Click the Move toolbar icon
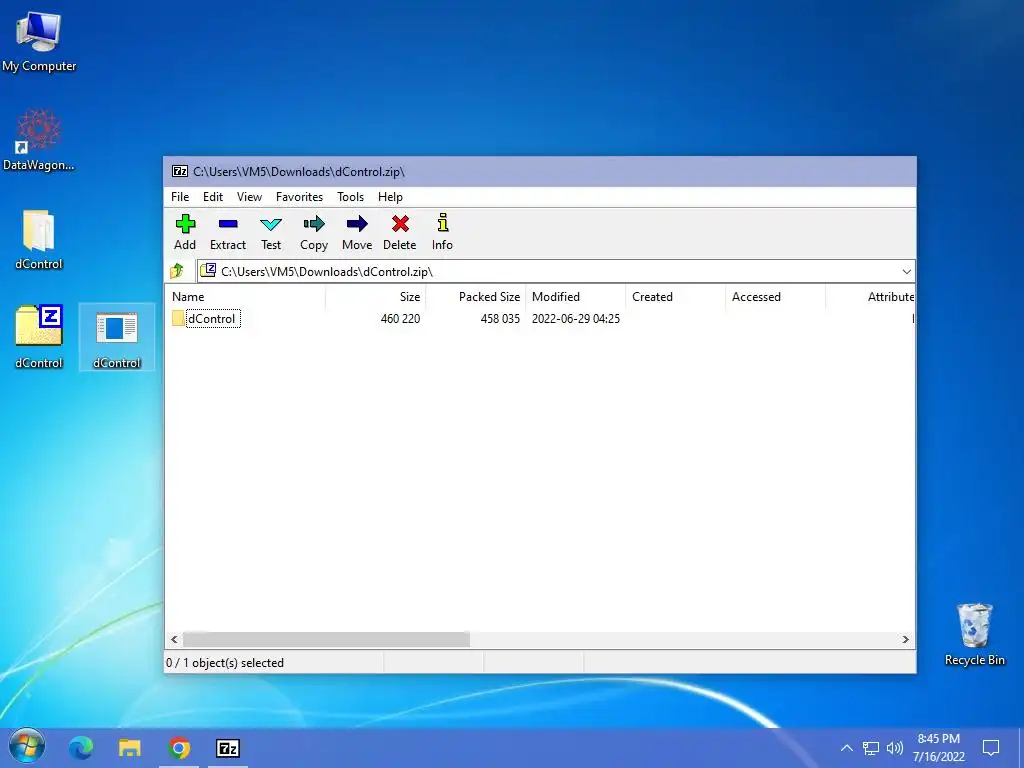Image resolution: width=1024 pixels, height=768 pixels. [x=357, y=225]
